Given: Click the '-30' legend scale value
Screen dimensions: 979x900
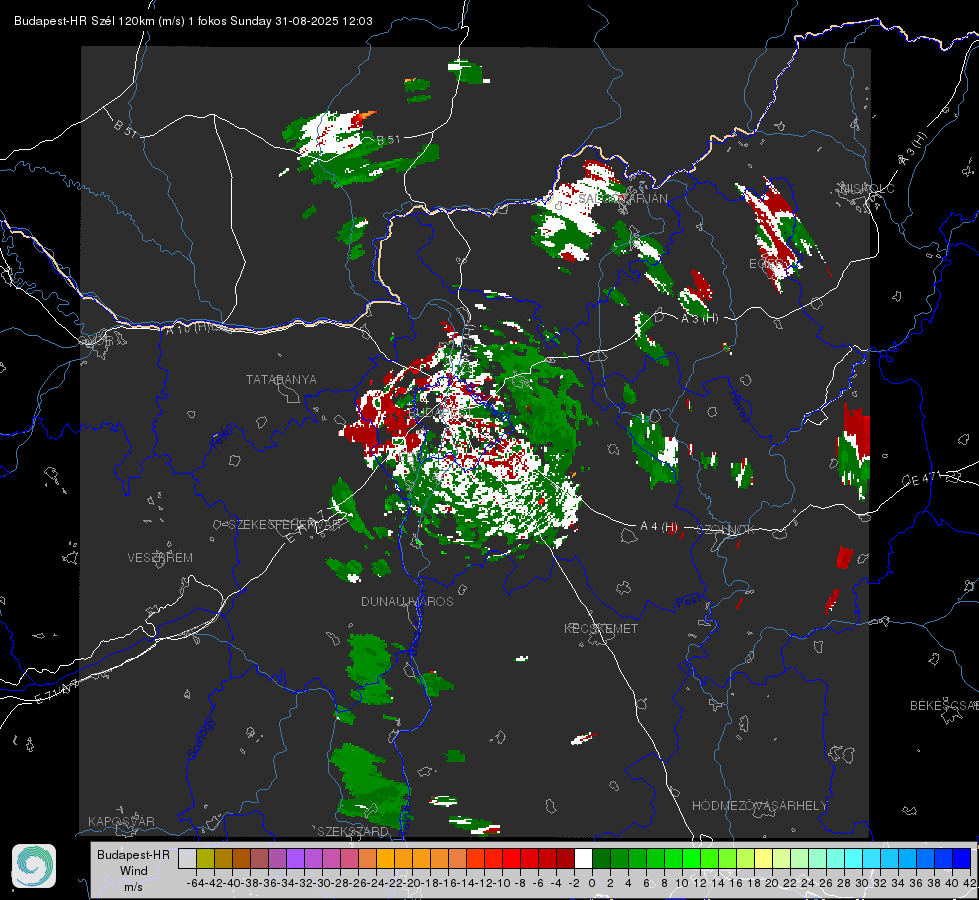Looking at the screenshot, I should (x=322, y=883).
